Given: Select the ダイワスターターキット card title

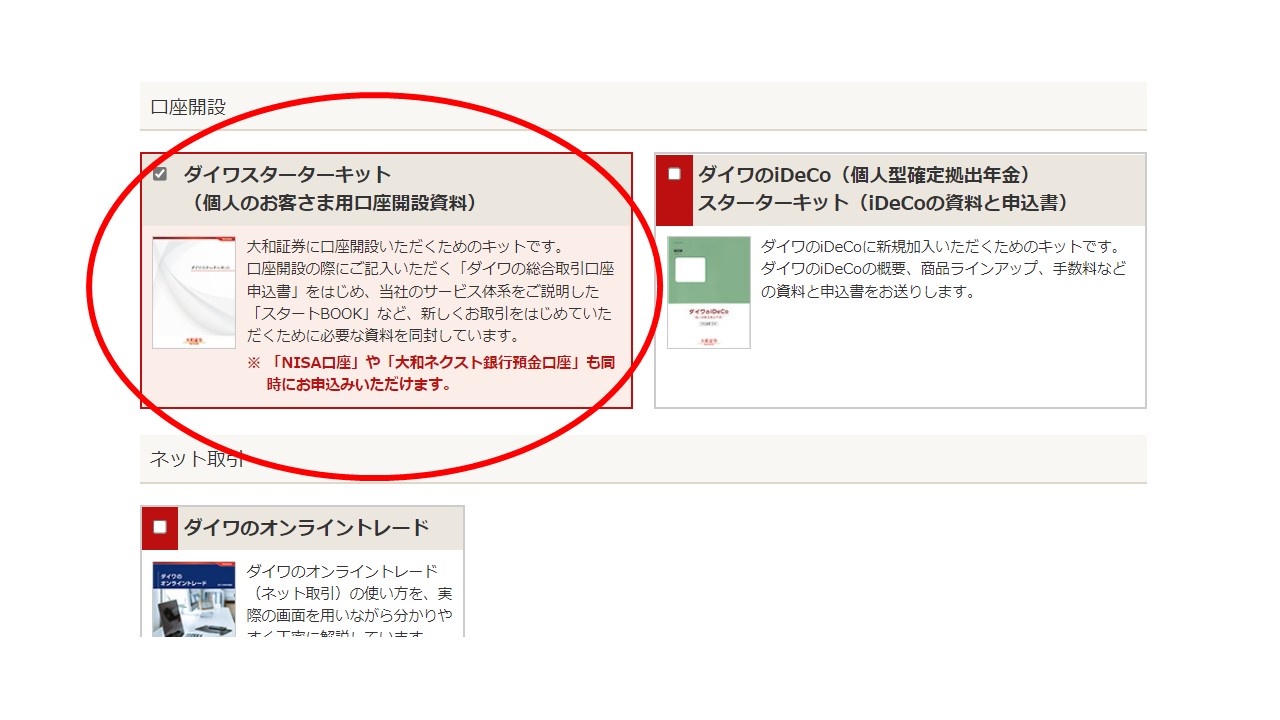Looking at the screenshot, I should (x=287, y=174).
